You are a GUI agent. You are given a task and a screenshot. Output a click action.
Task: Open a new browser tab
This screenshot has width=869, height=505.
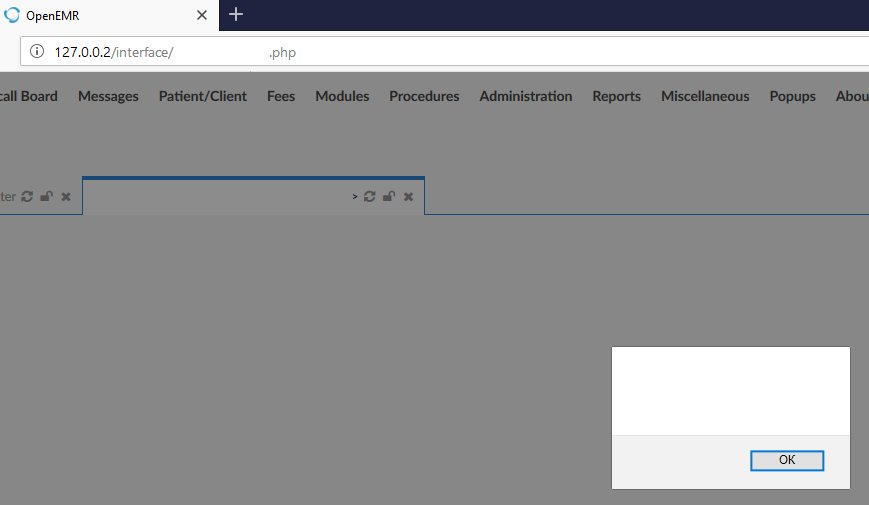click(x=236, y=14)
